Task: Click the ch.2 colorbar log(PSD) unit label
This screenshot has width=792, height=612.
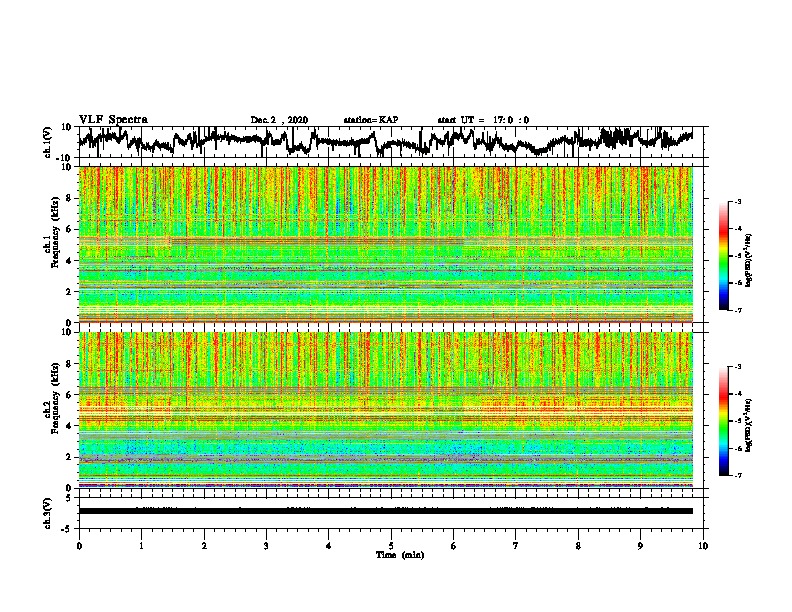Action: [748, 425]
